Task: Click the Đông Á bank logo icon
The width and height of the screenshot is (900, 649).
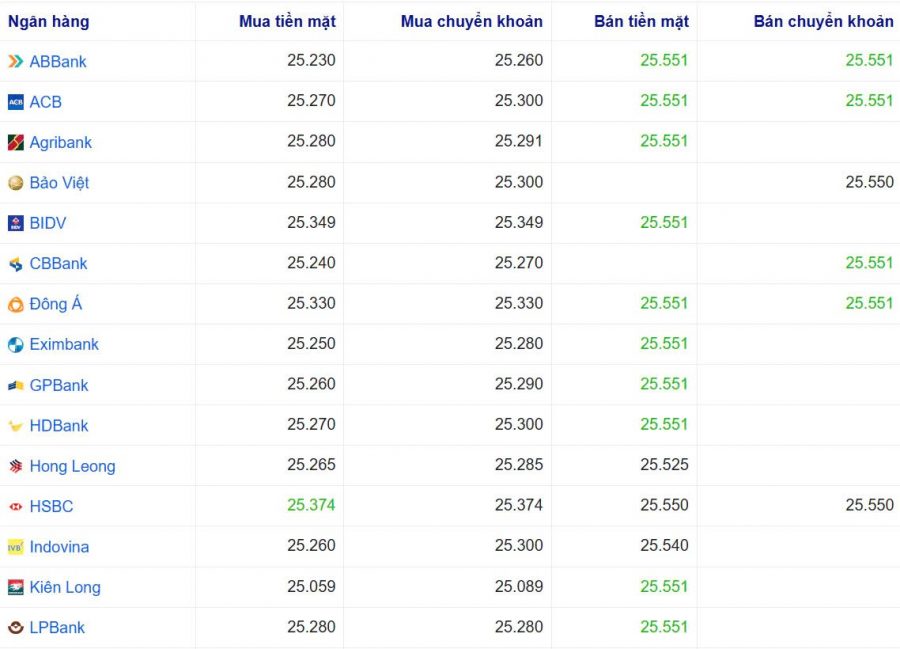Action: point(16,305)
